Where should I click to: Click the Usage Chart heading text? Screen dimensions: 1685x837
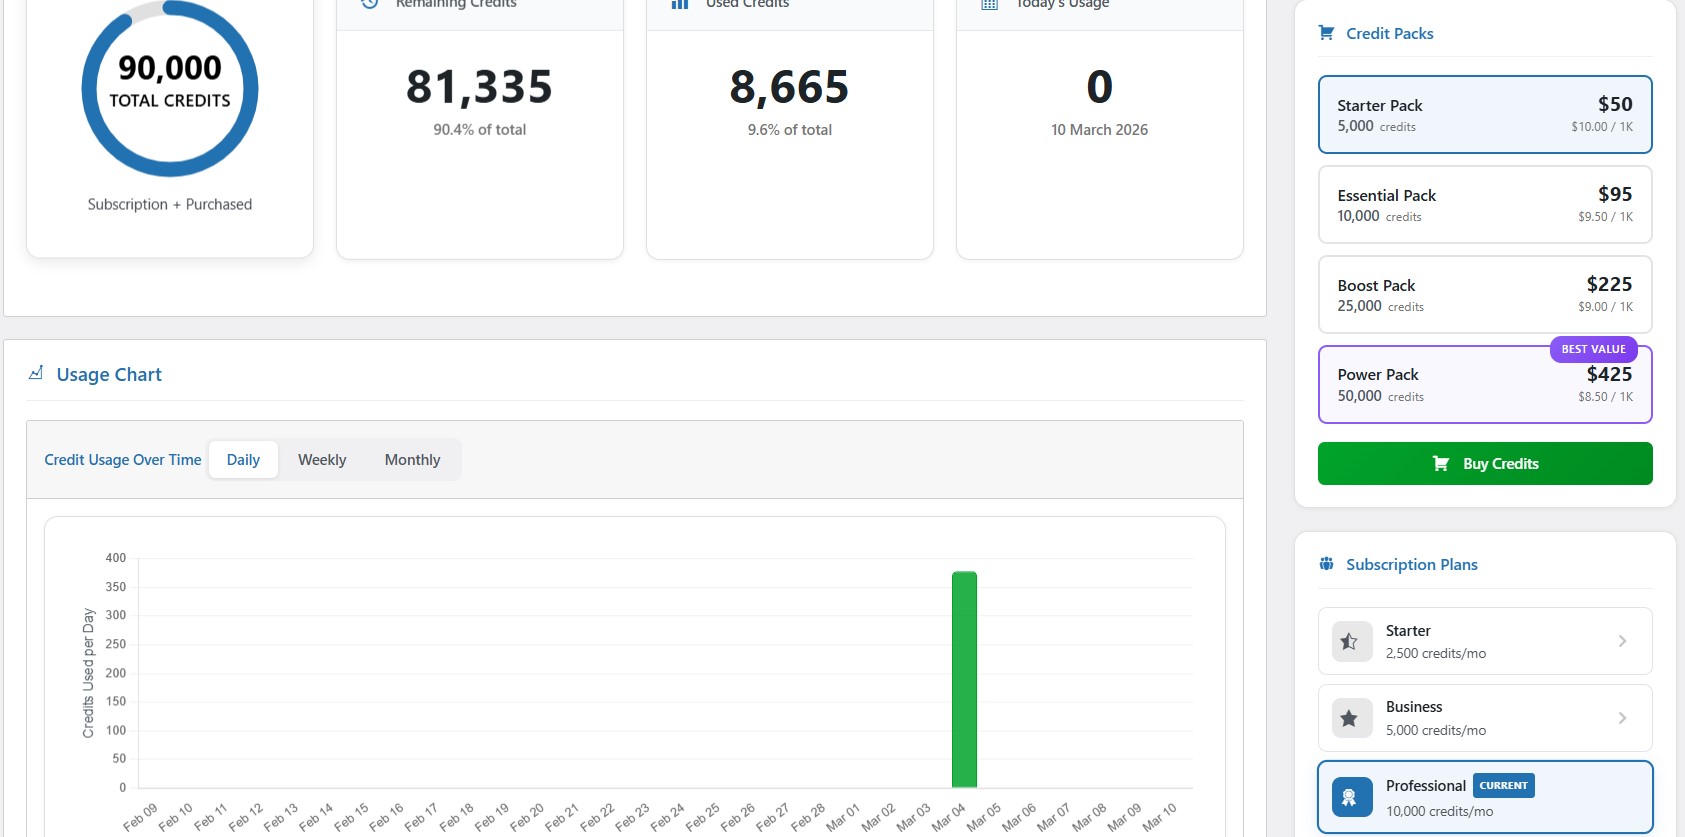[109, 374]
